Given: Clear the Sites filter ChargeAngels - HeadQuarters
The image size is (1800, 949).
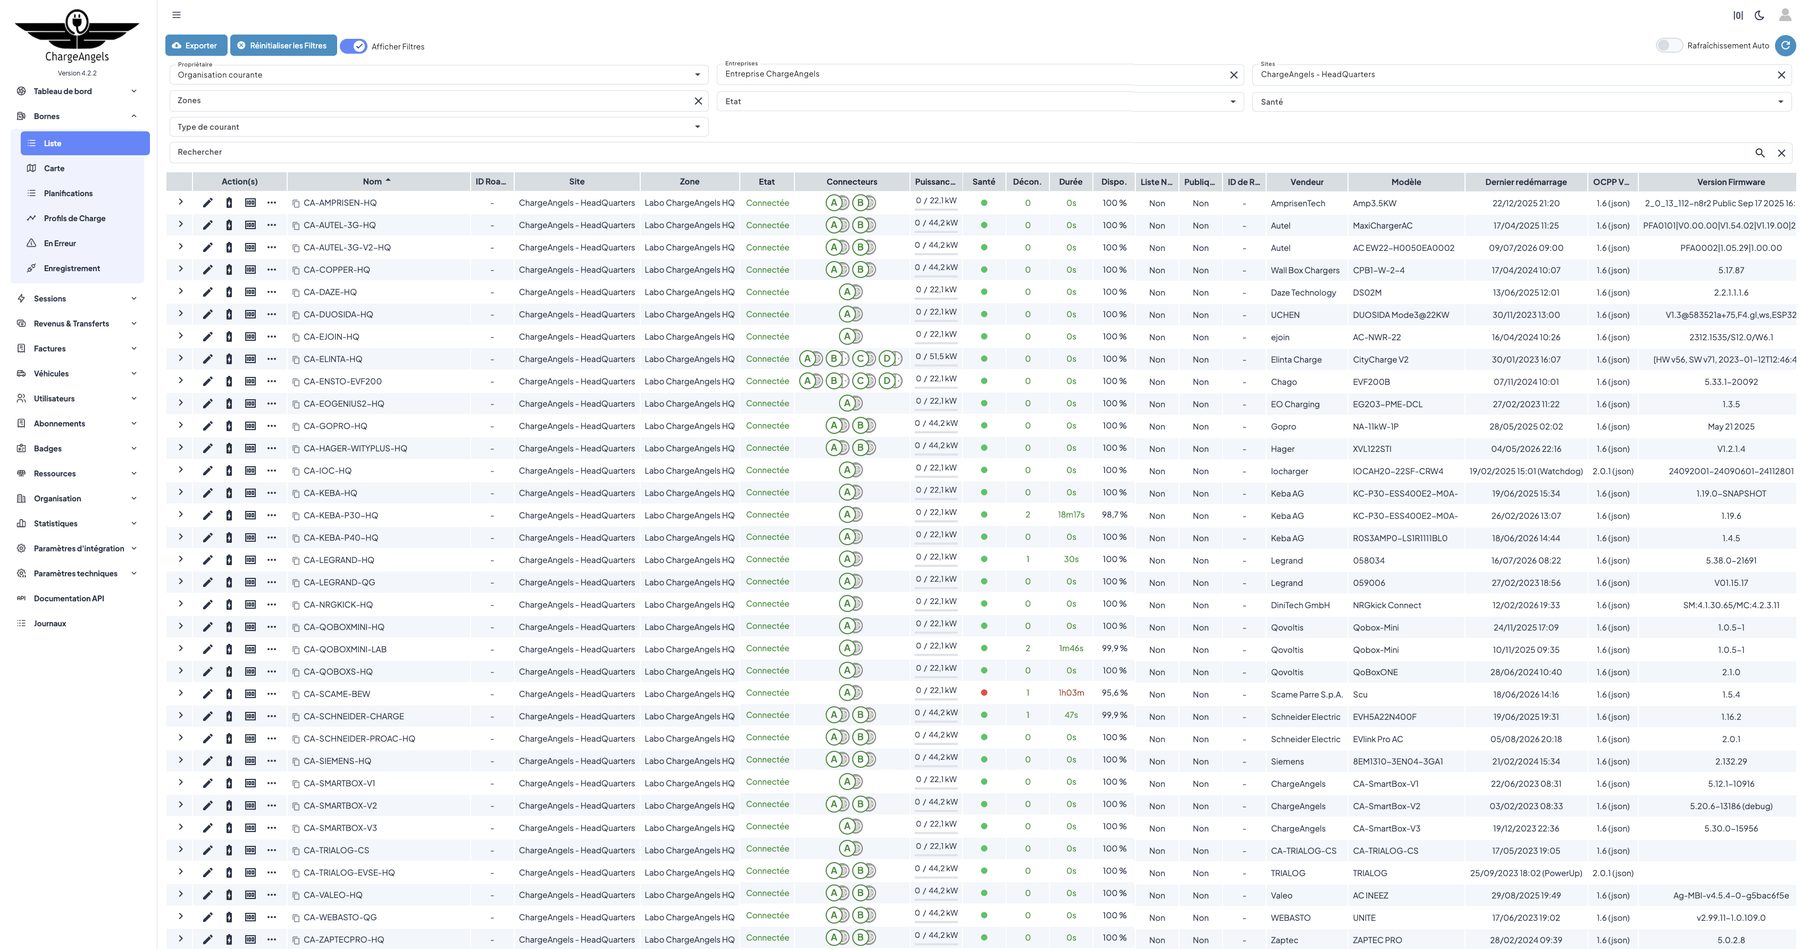Looking at the screenshot, I should [1781, 75].
